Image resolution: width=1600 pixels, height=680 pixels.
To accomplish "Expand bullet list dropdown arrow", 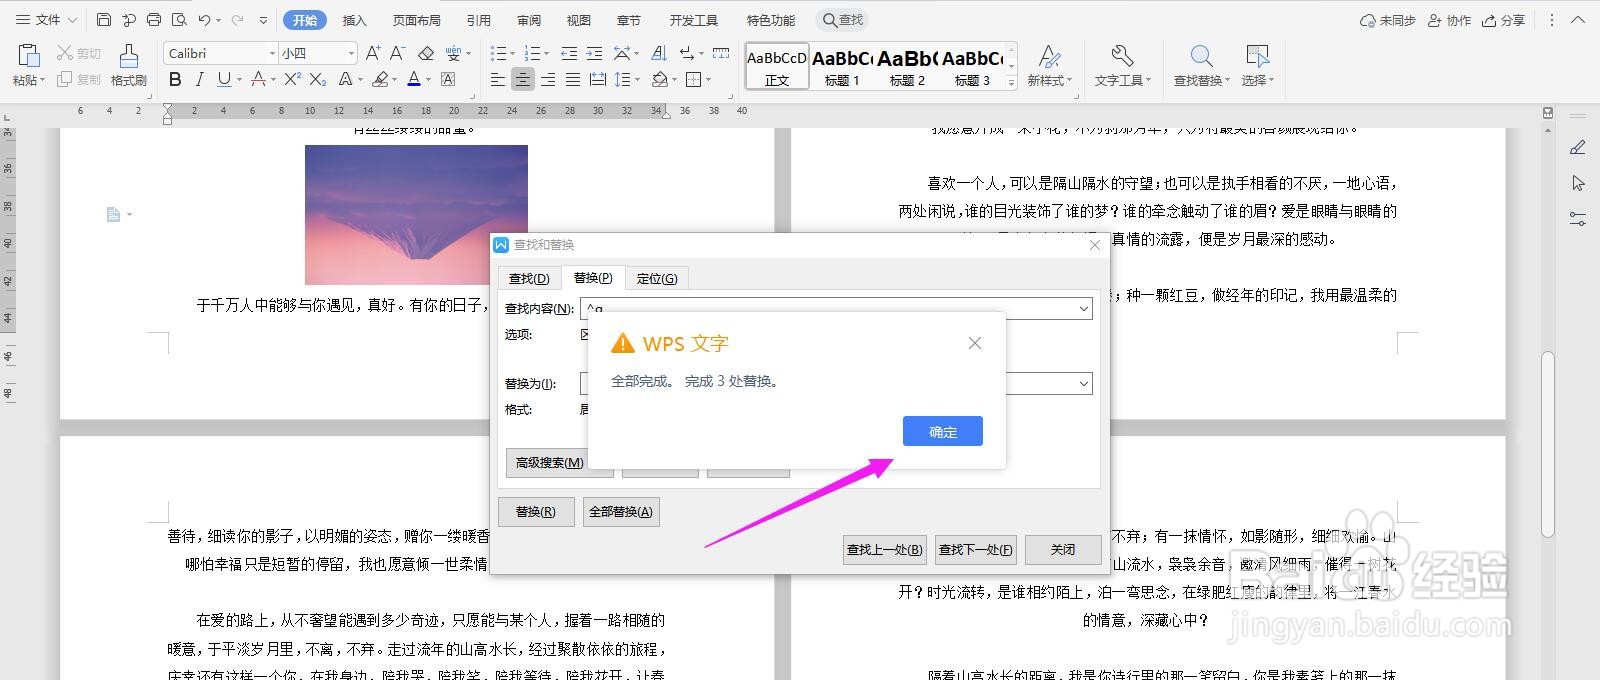I will [x=512, y=53].
